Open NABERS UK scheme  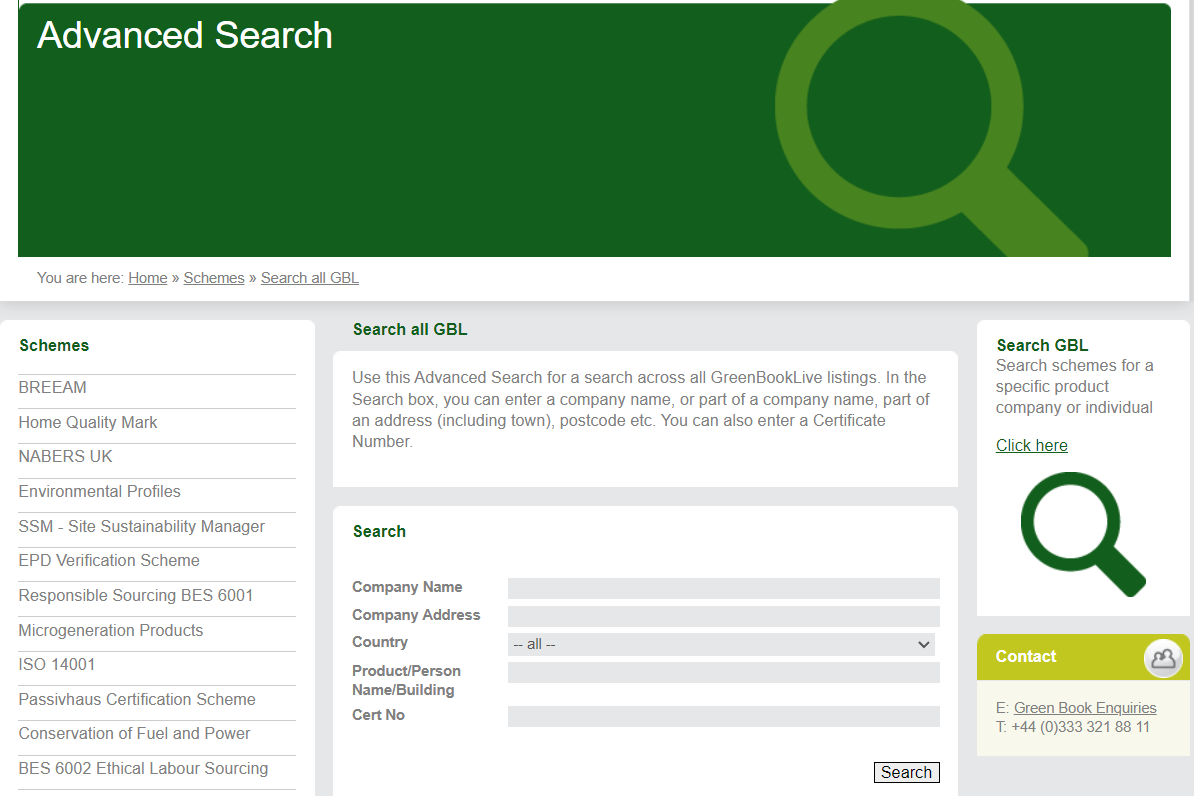tap(65, 457)
